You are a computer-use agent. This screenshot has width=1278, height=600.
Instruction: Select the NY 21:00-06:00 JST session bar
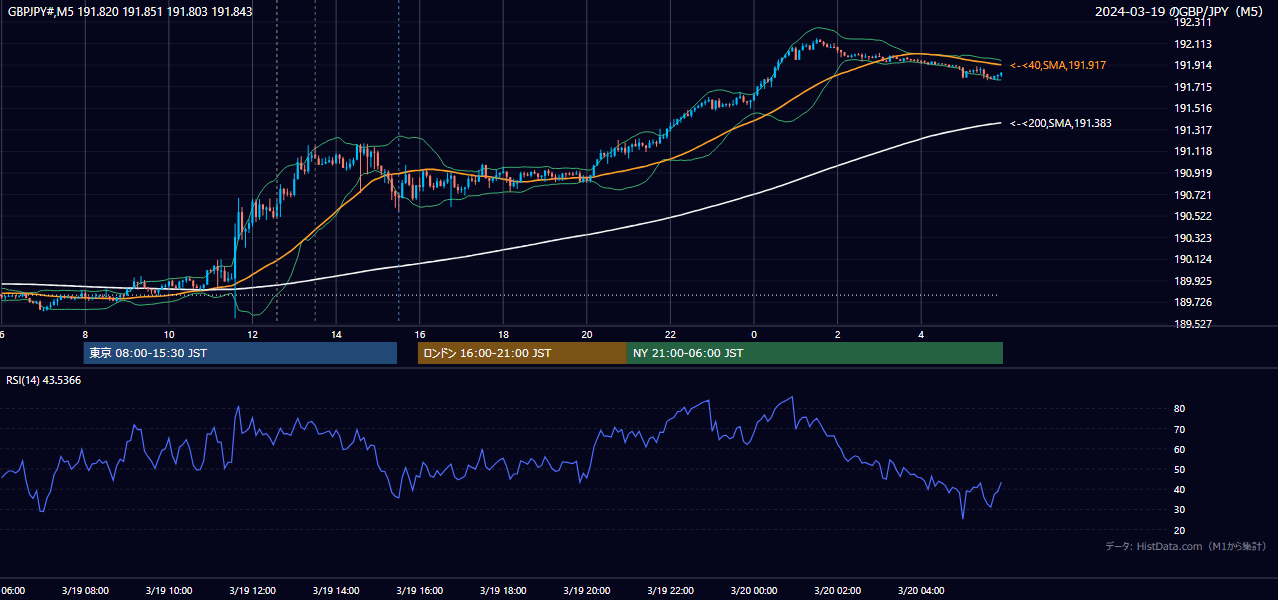815,353
